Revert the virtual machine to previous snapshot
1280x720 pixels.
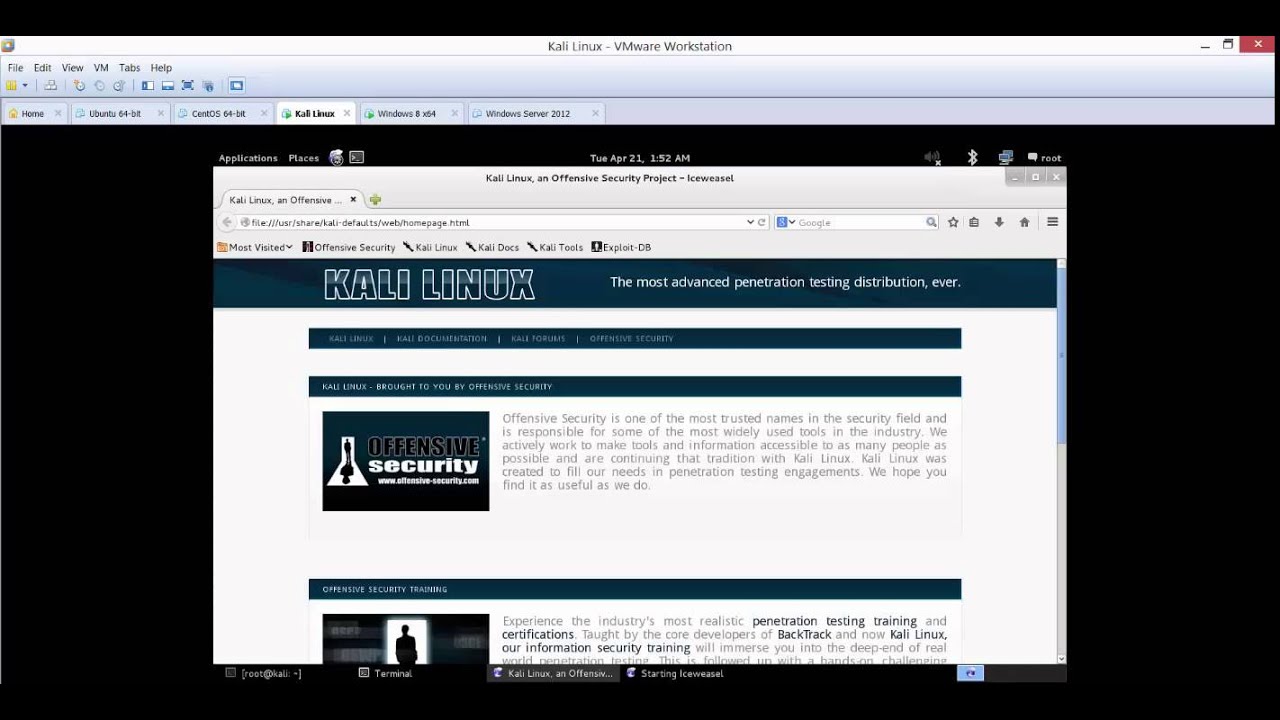(x=99, y=86)
